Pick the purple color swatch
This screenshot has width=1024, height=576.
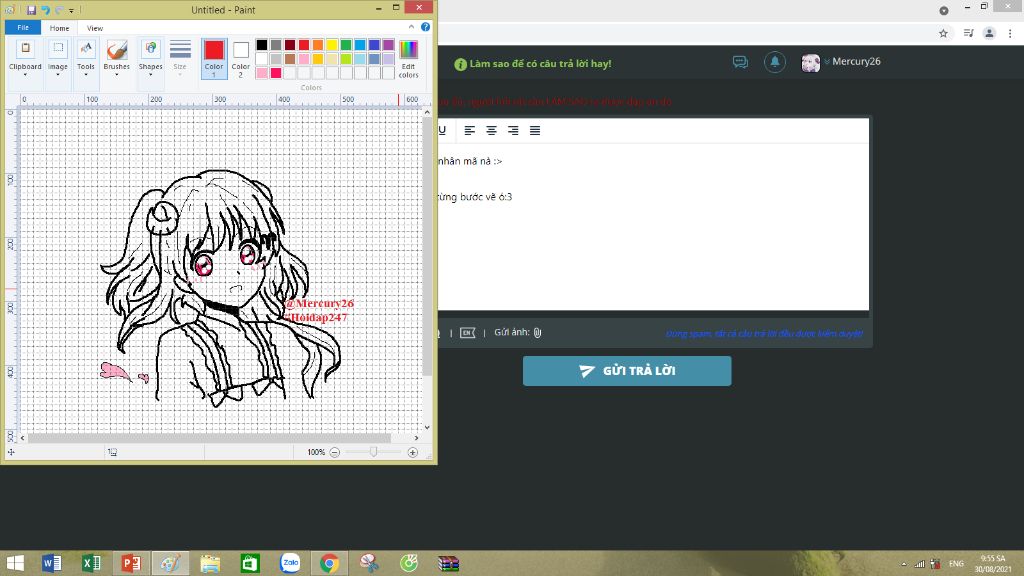[x=388, y=45]
